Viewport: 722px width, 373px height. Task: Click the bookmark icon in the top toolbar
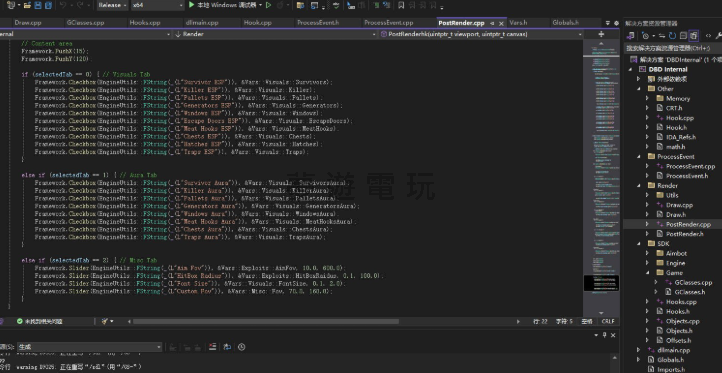(x=401, y=5)
